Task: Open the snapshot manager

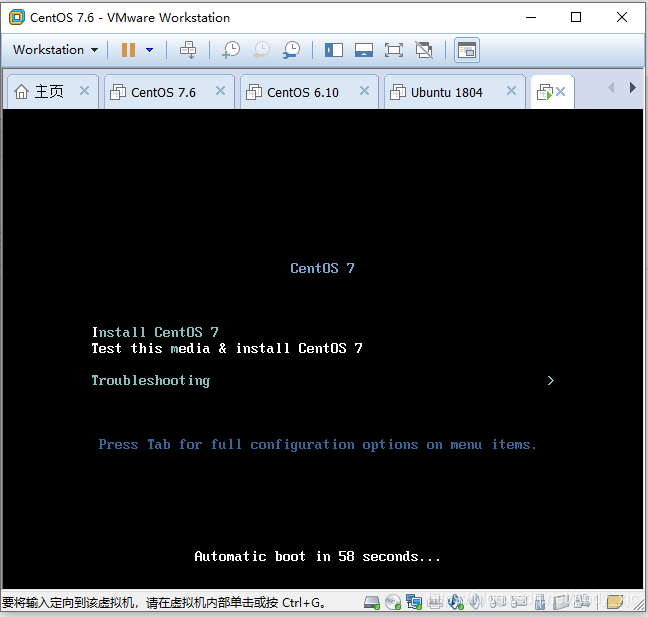Action: click(292, 50)
